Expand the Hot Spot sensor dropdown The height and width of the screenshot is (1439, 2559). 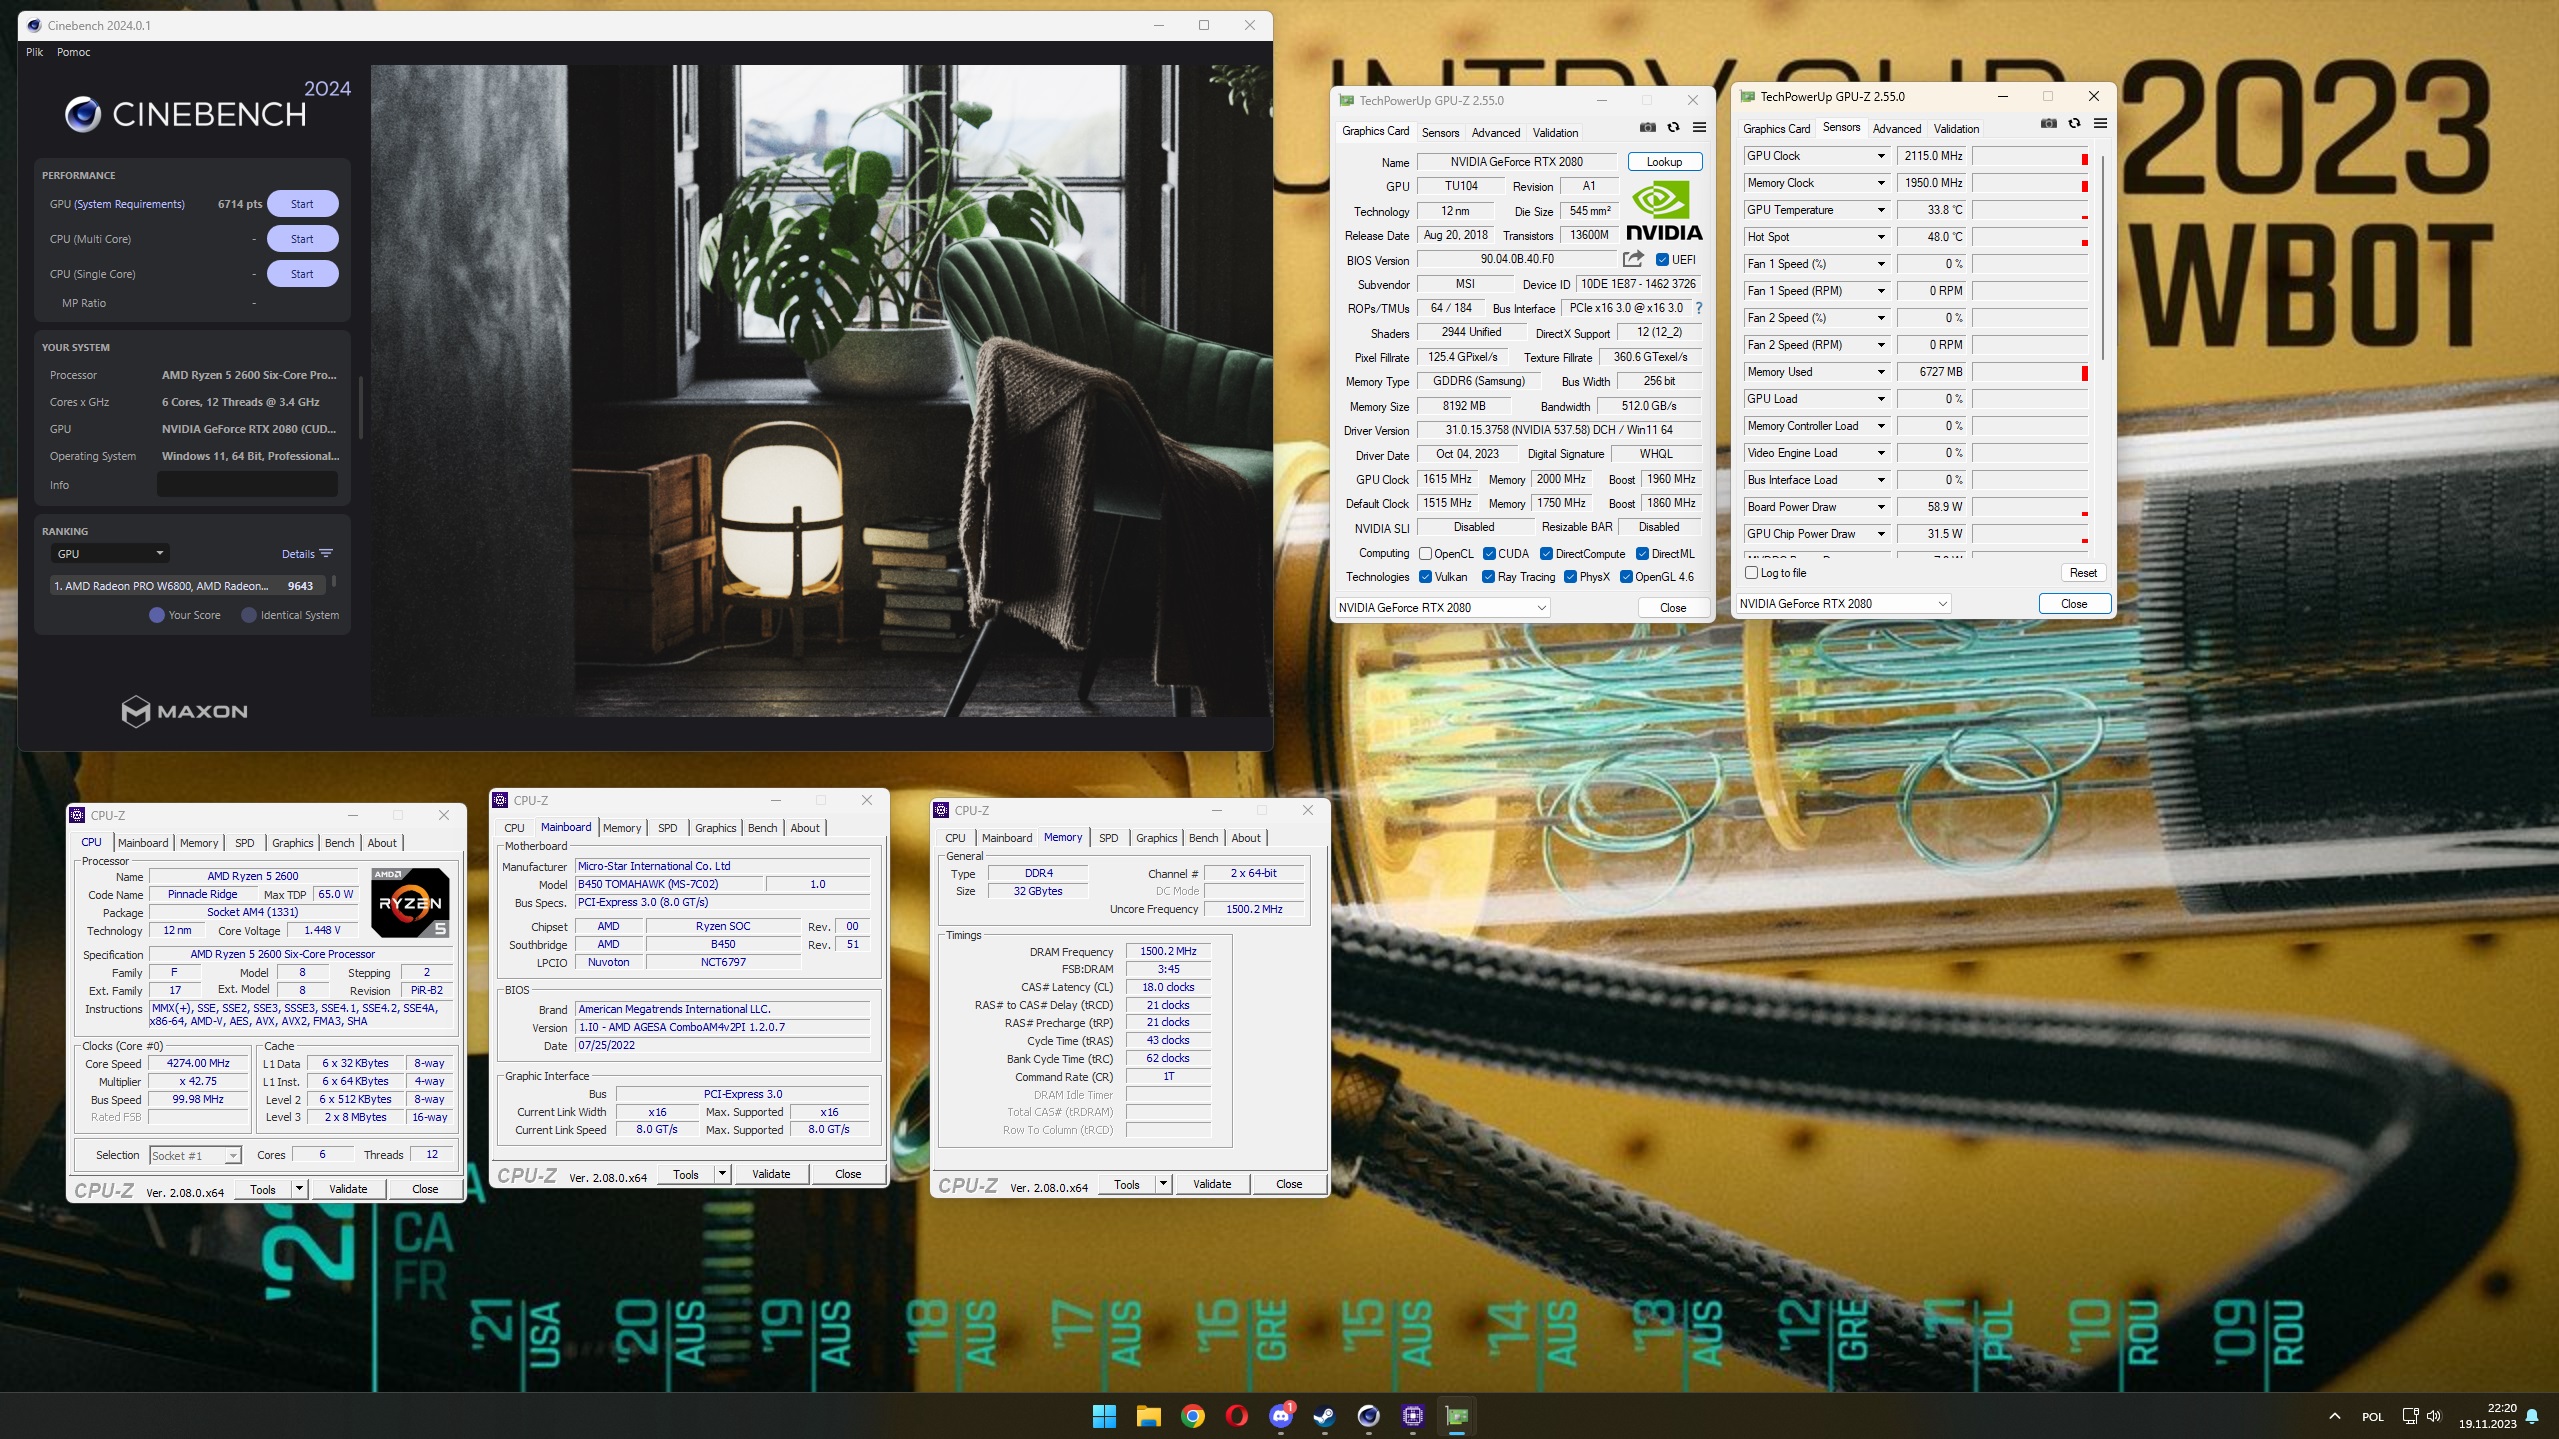1881,237
